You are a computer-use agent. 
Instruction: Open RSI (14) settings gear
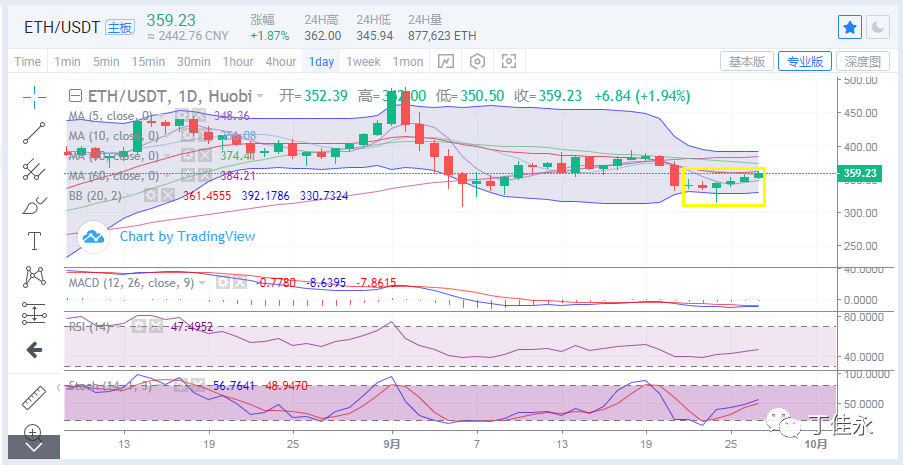138,327
